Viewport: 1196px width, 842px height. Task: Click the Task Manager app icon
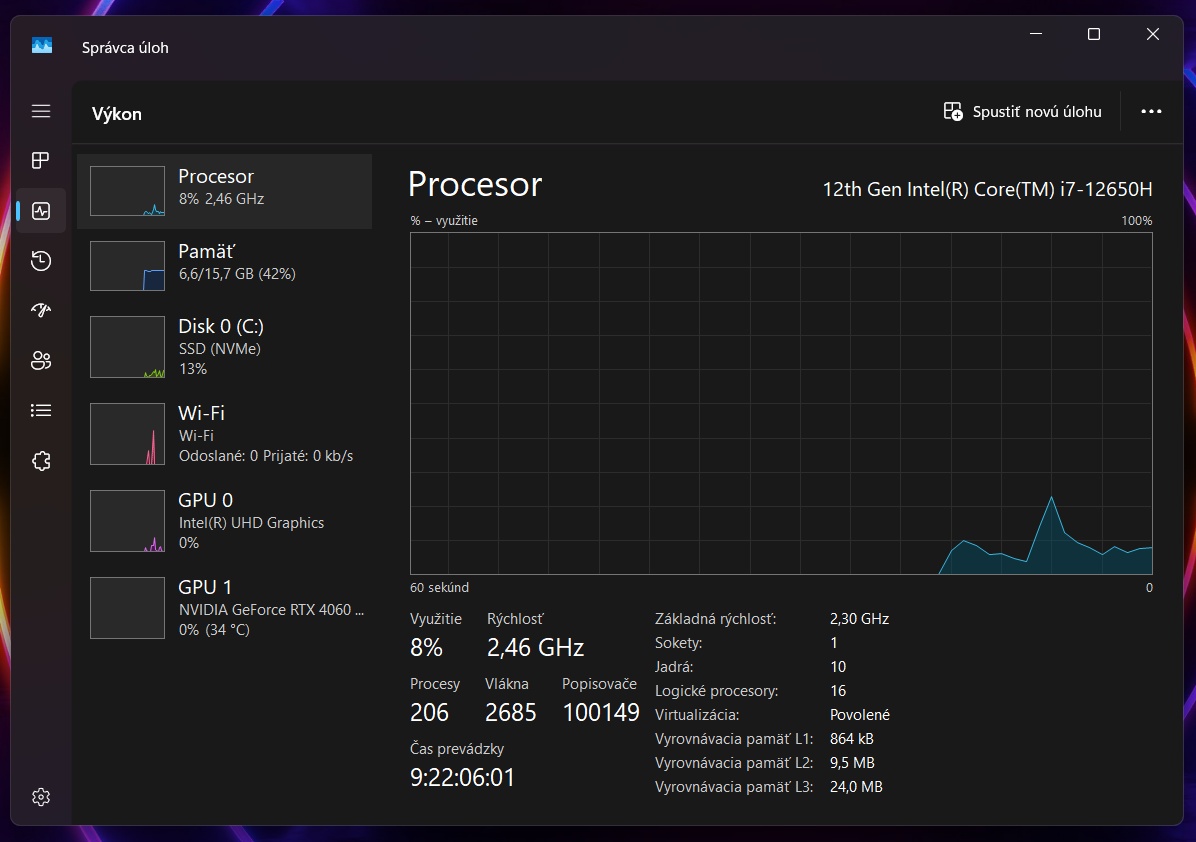tap(42, 46)
